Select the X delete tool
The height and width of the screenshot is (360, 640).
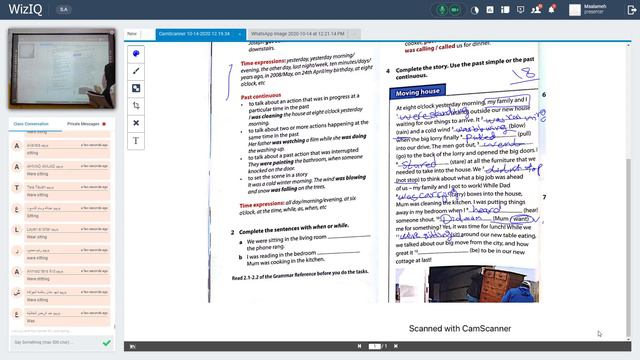[136, 123]
